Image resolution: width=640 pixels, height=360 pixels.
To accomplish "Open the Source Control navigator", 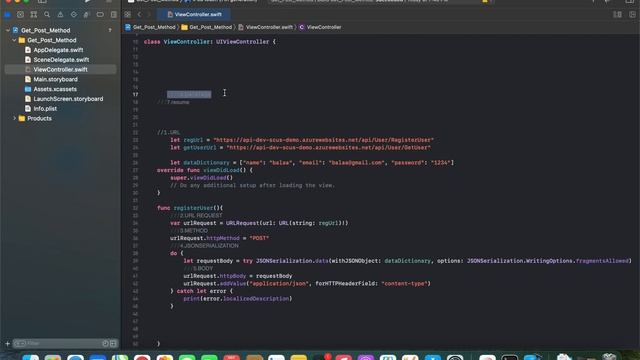I will pyautogui.click(x=20, y=15).
